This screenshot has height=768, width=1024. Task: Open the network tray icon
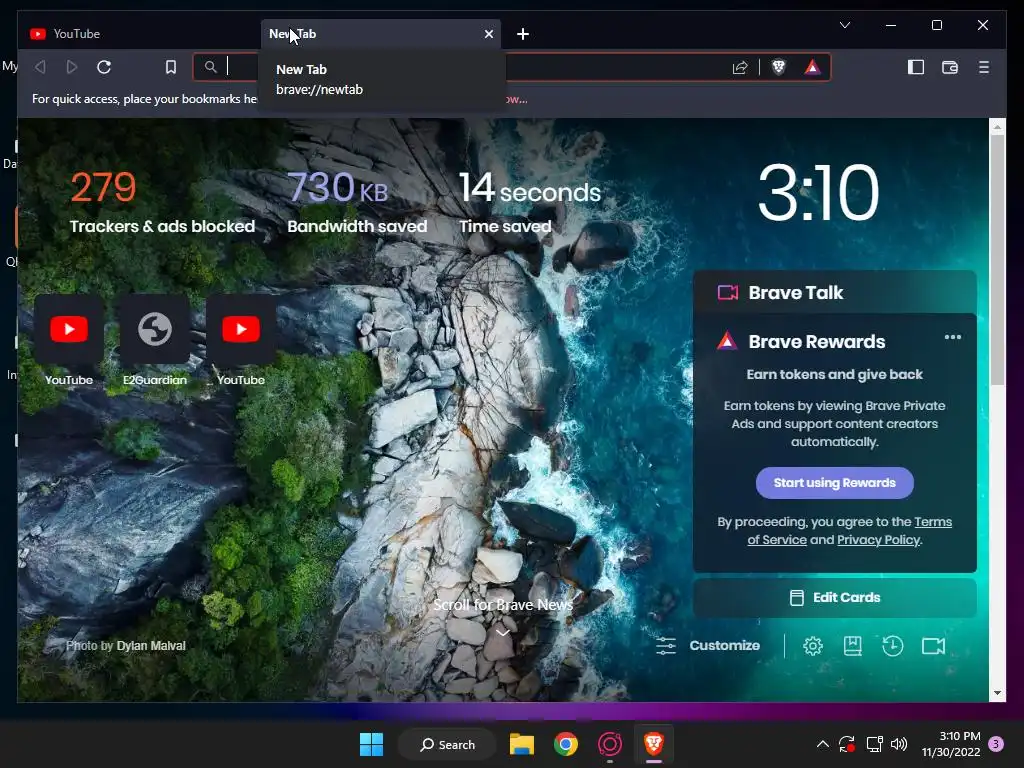(874, 744)
